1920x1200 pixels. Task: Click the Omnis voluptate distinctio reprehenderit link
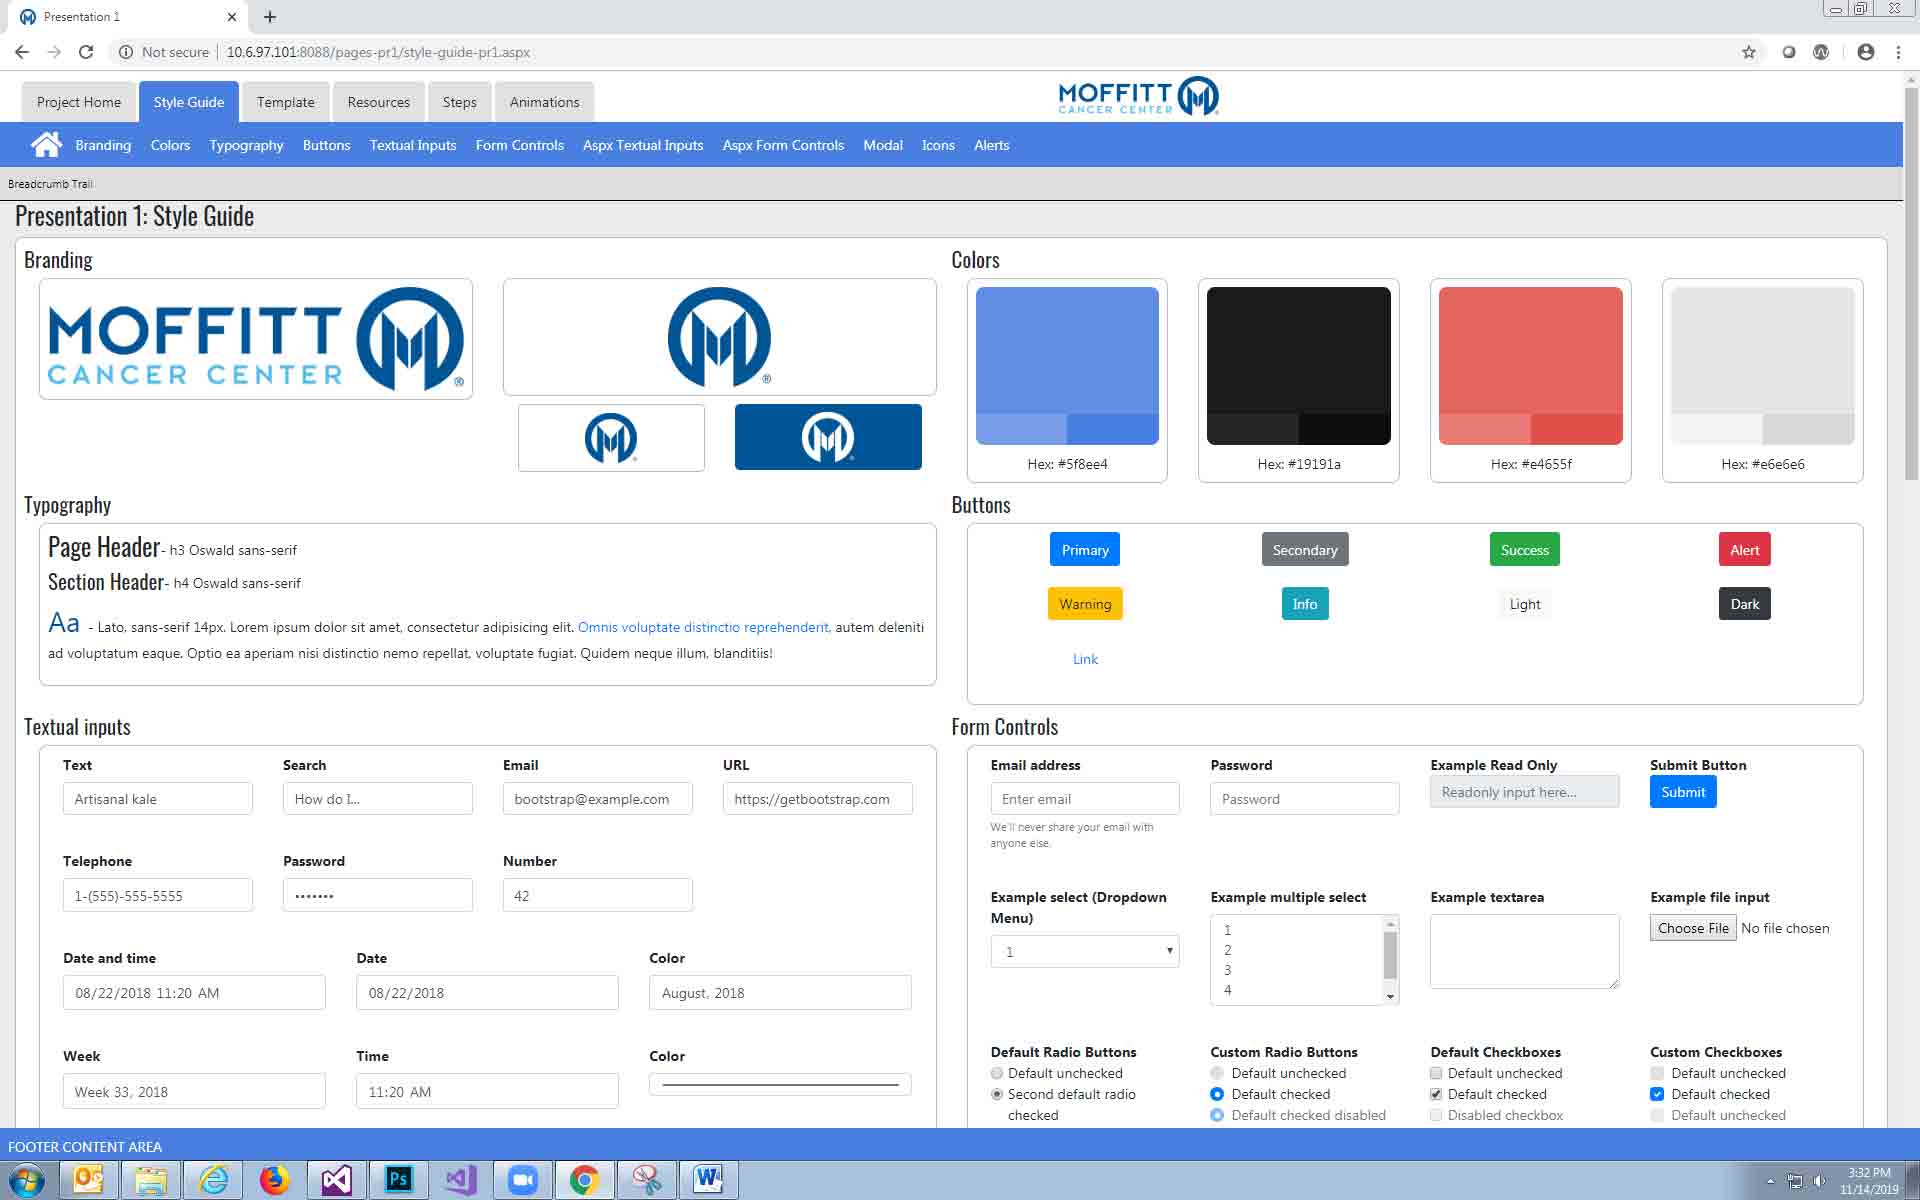pyautogui.click(x=703, y=627)
